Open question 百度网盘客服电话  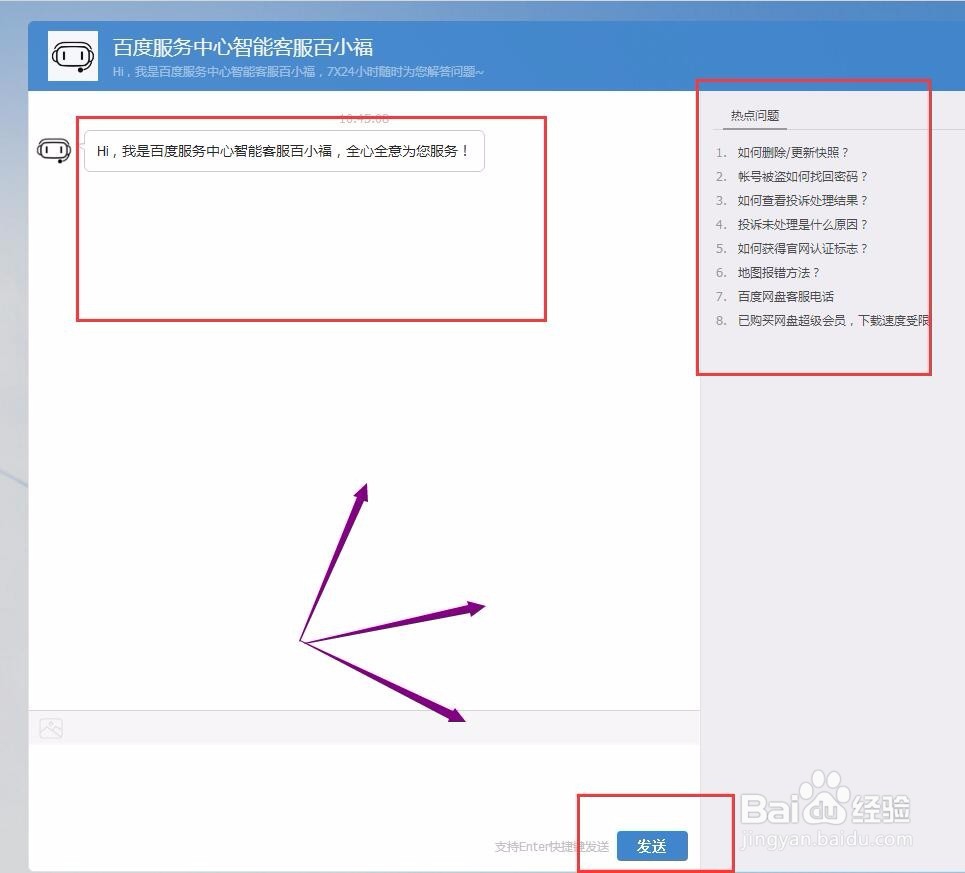(x=785, y=297)
